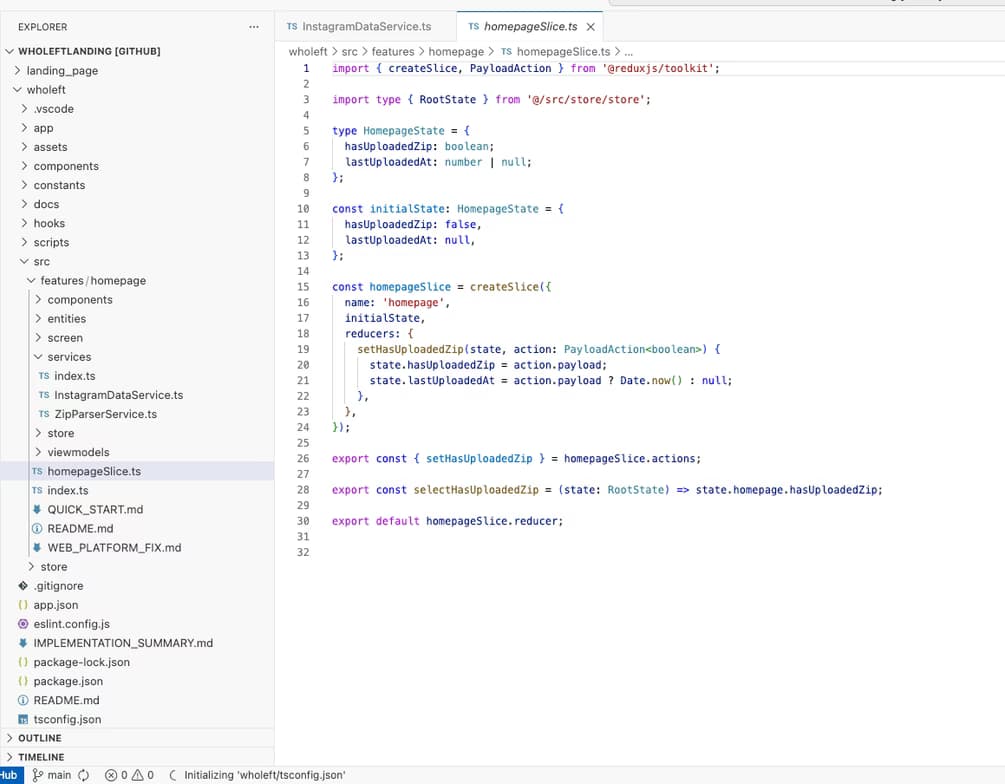Screen dimensions: 1005x784
Task: Open package-lock.json file
Action: coord(81,662)
